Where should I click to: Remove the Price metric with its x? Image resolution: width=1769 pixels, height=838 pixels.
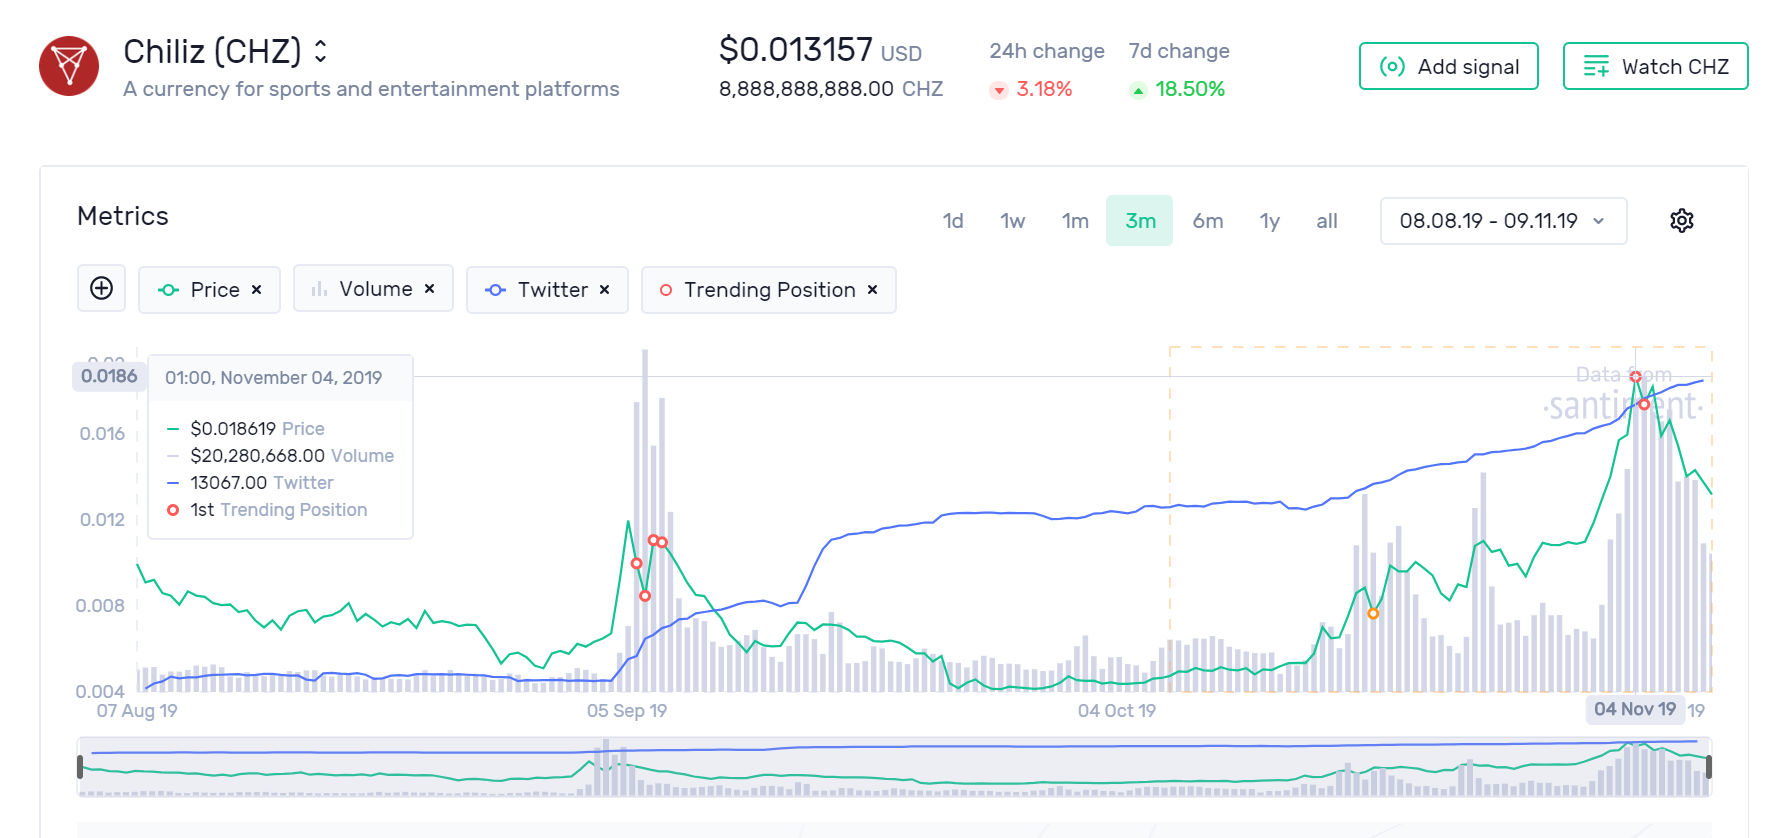257,290
